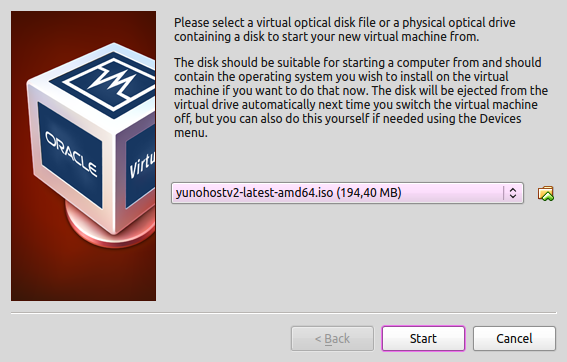567x362 pixels.
Task: Click the Start button
Action: click(x=423, y=338)
